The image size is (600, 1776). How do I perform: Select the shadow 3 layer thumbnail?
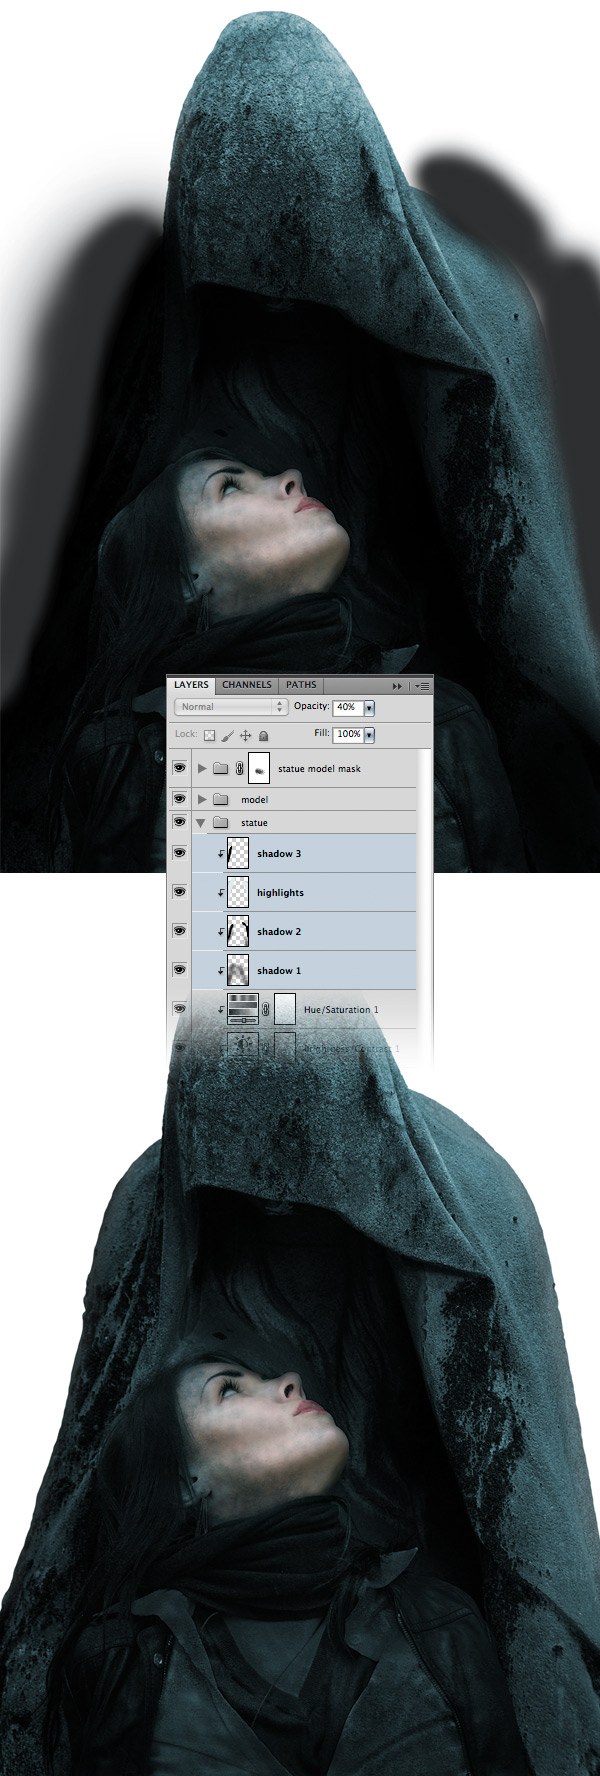[238, 854]
